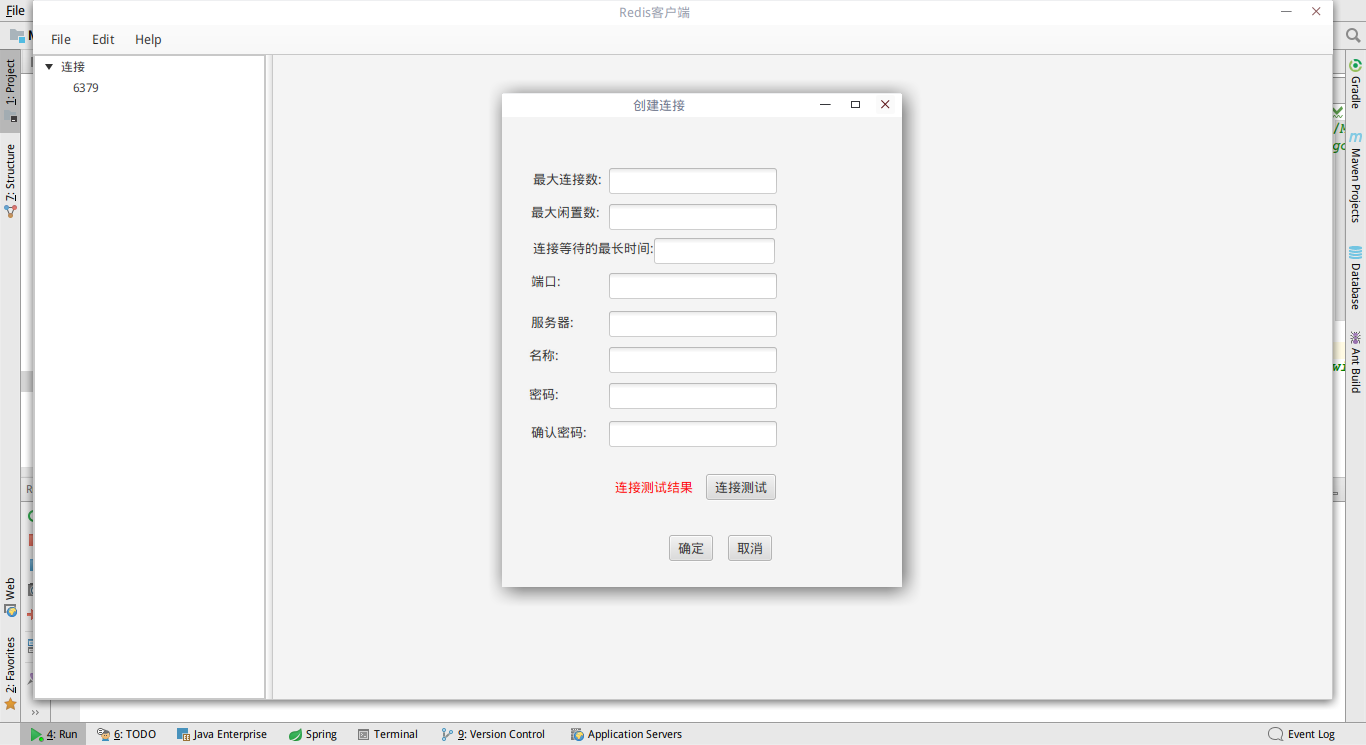Minimize the Redis客户端 window

[x=1286, y=12]
